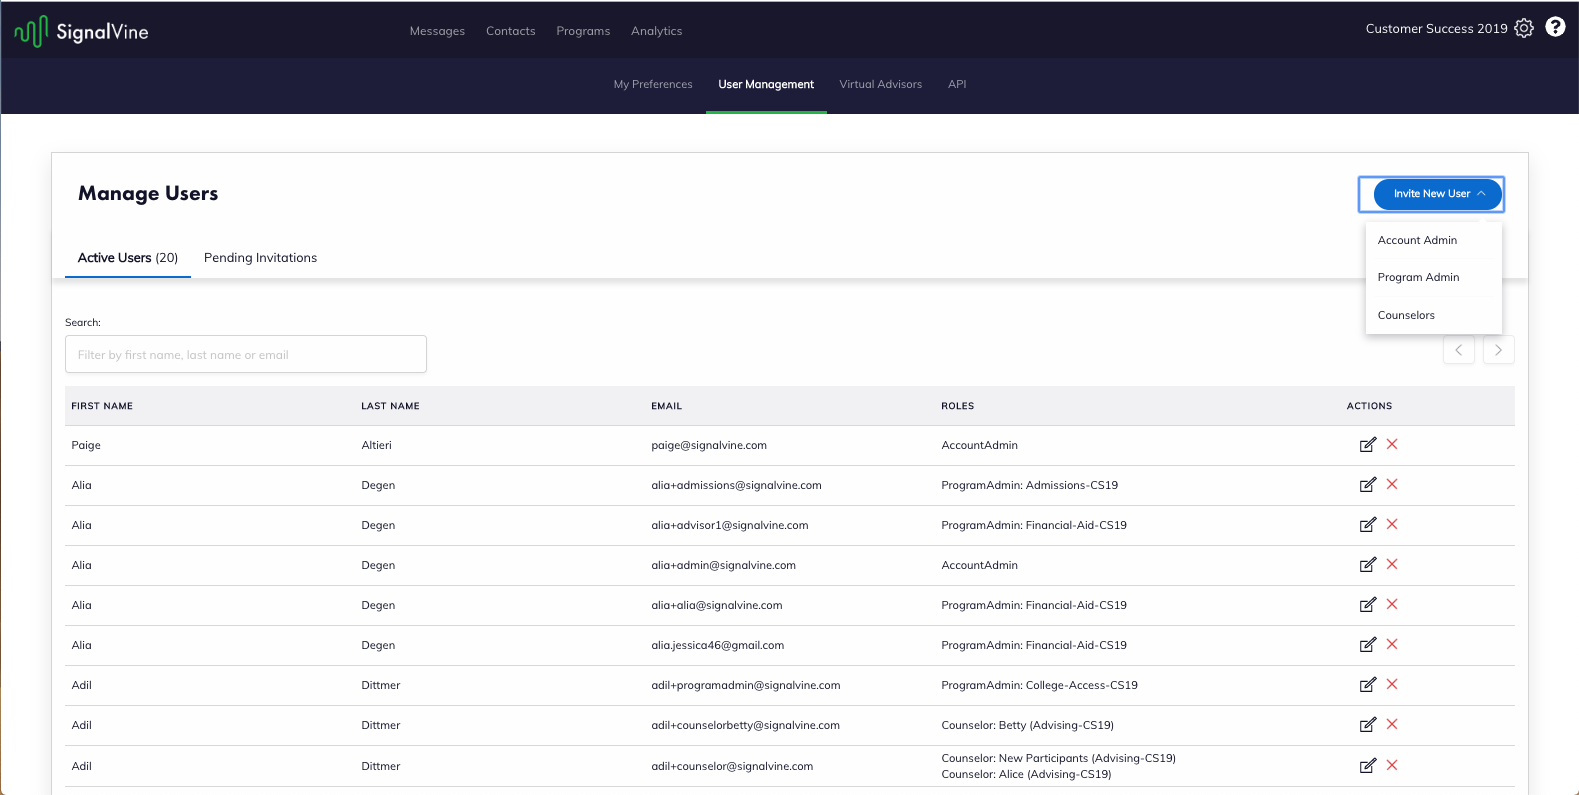
Task: Go to previous page of users
Action: coord(1459,350)
